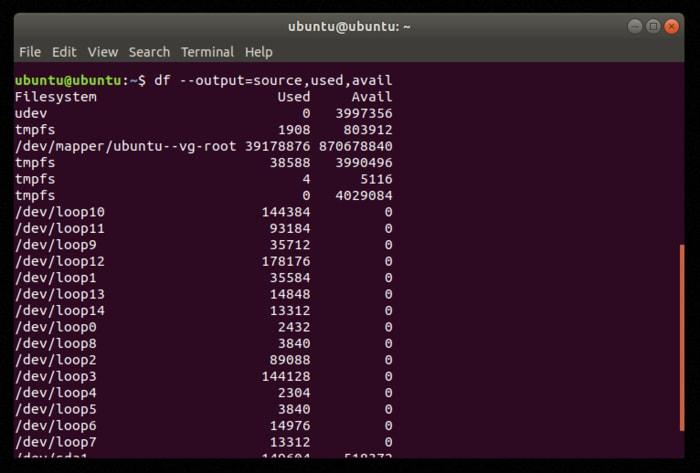Click the udev avail value 3997356
The width and height of the screenshot is (700, 473).
click(x=364, y=113)
